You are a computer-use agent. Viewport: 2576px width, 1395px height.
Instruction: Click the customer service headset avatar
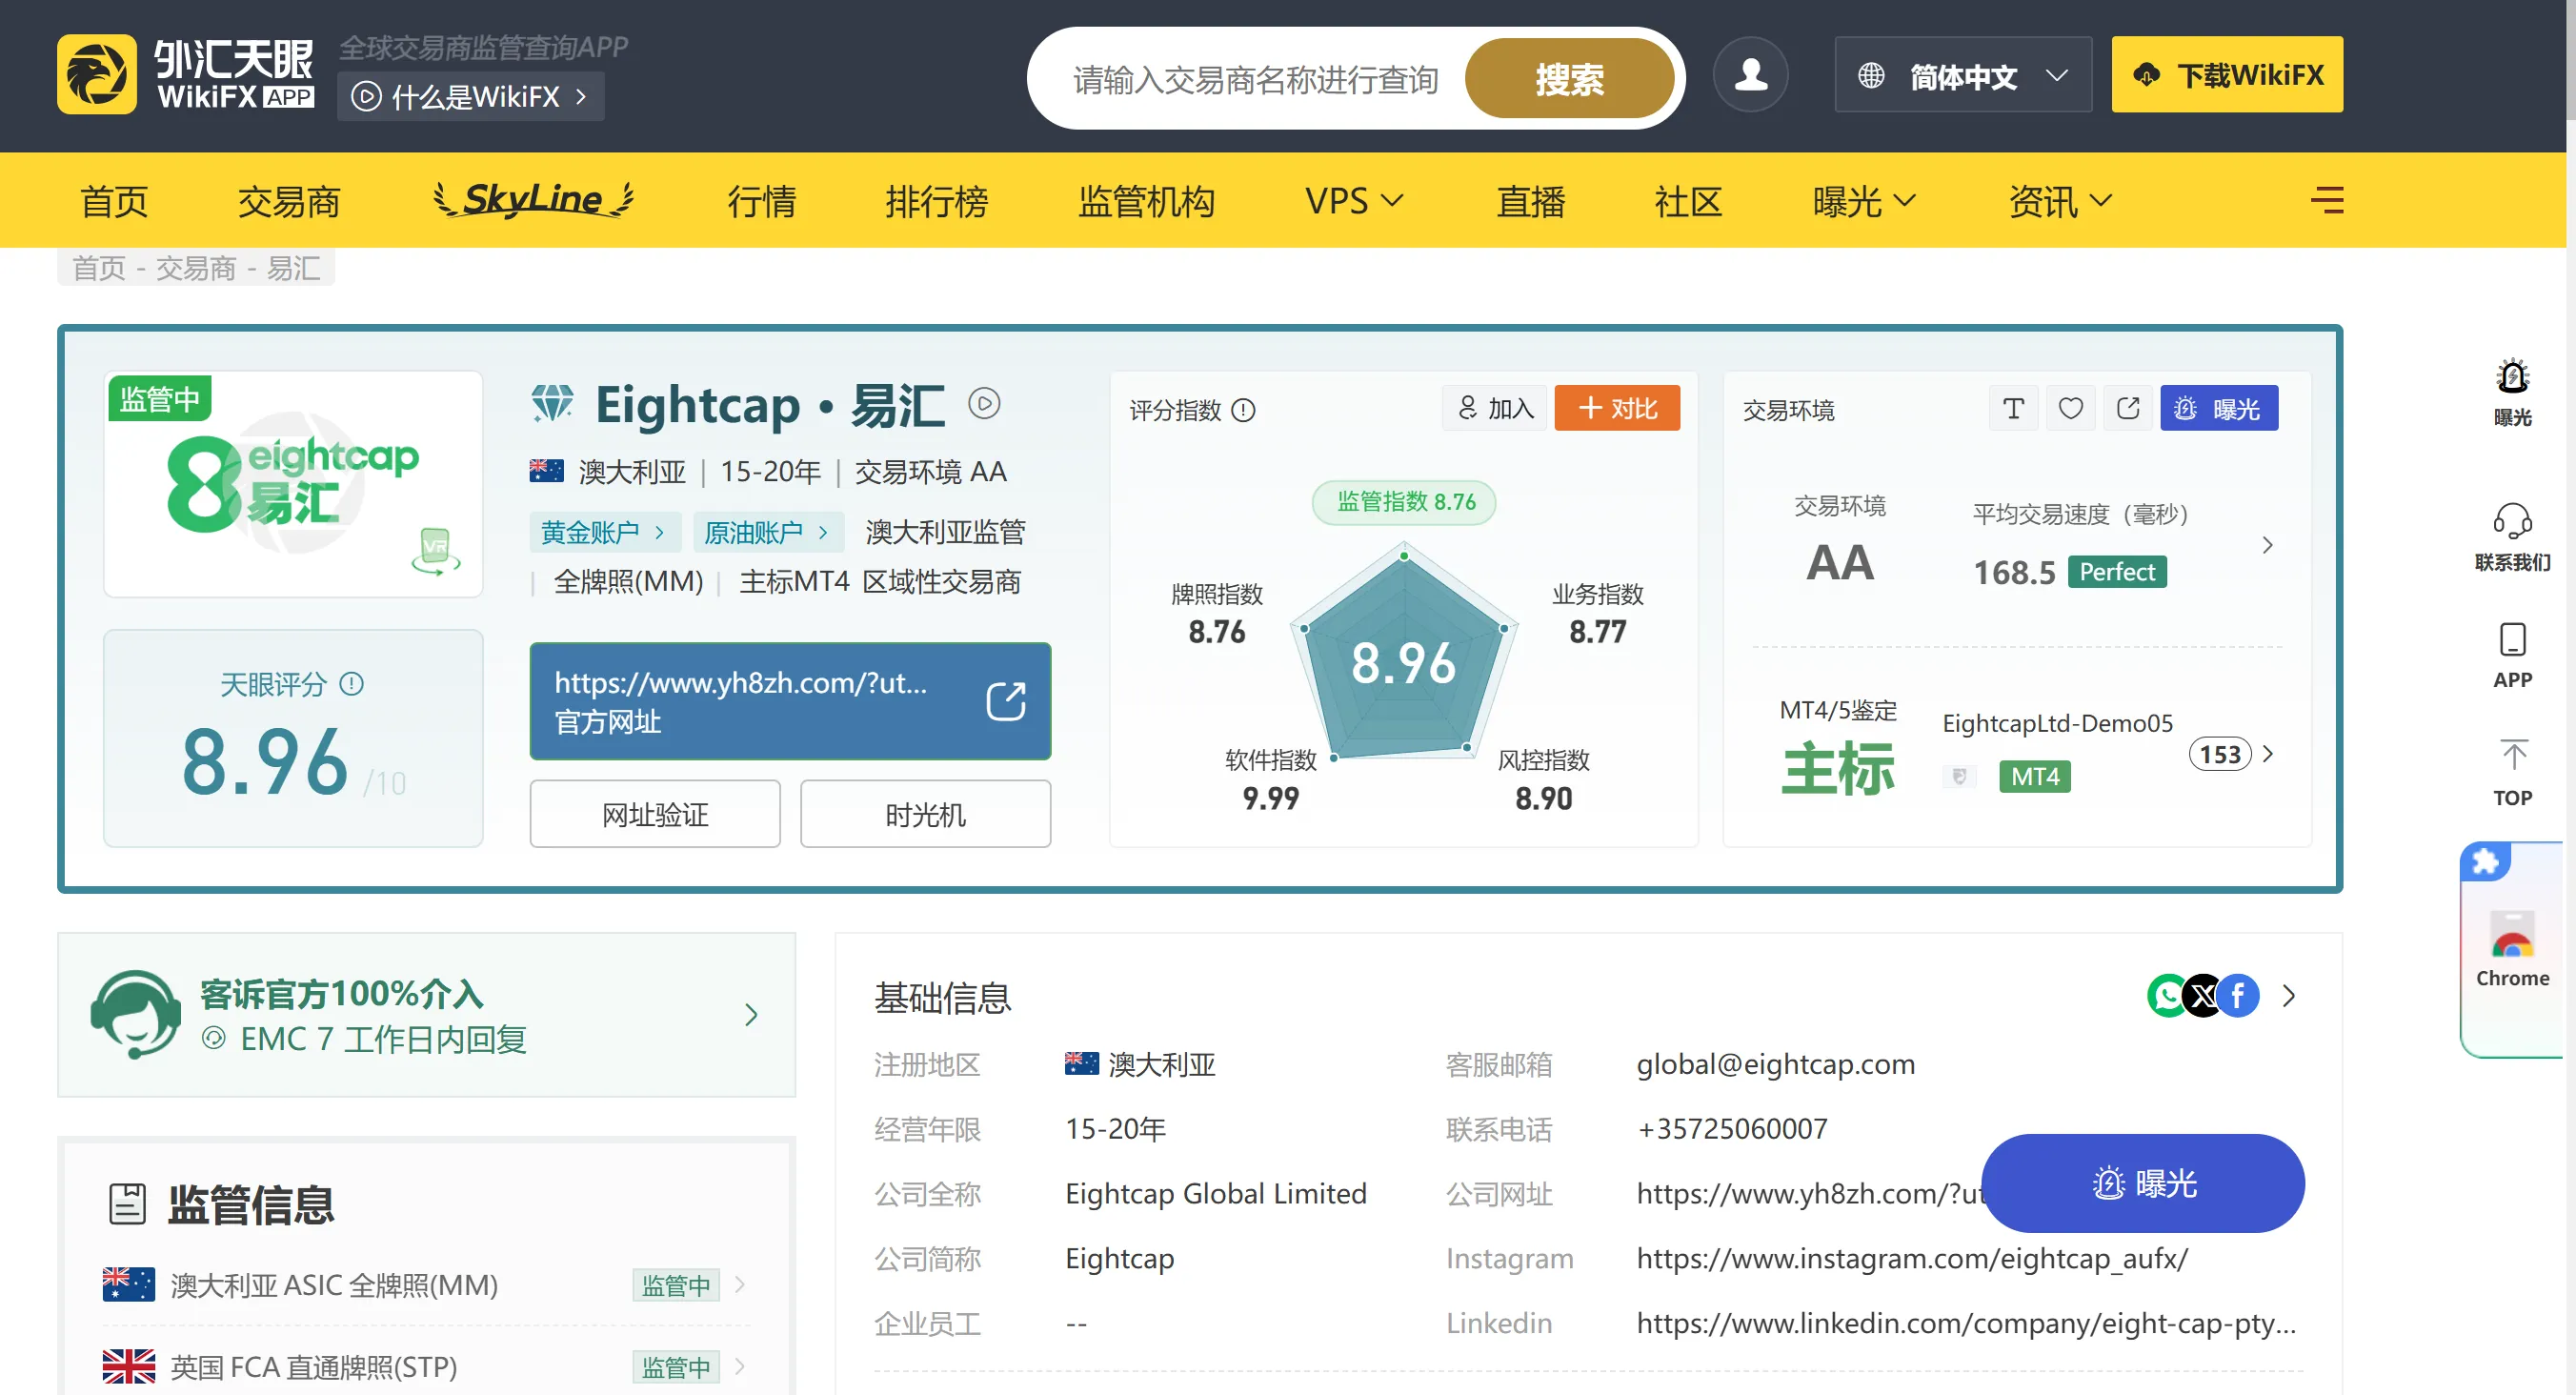135,1015
